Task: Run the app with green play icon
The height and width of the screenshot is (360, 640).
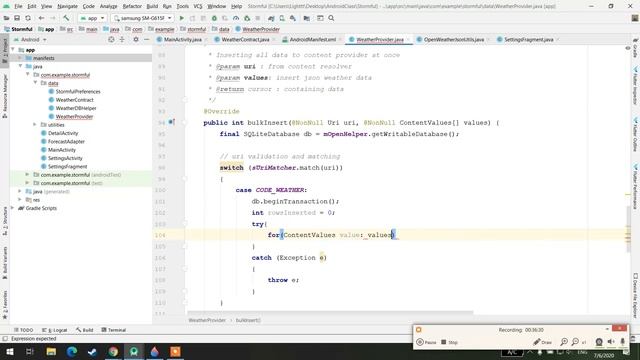Action: point(182,18)
